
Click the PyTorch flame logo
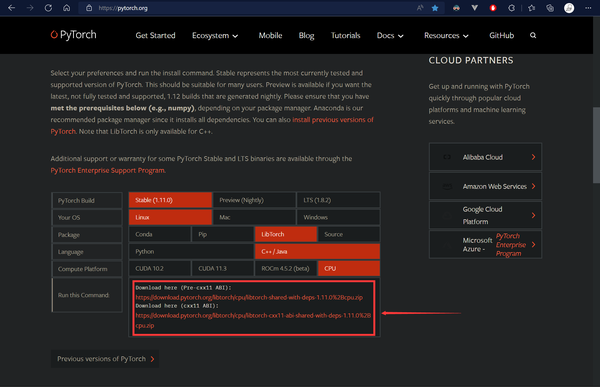(54, 34)
